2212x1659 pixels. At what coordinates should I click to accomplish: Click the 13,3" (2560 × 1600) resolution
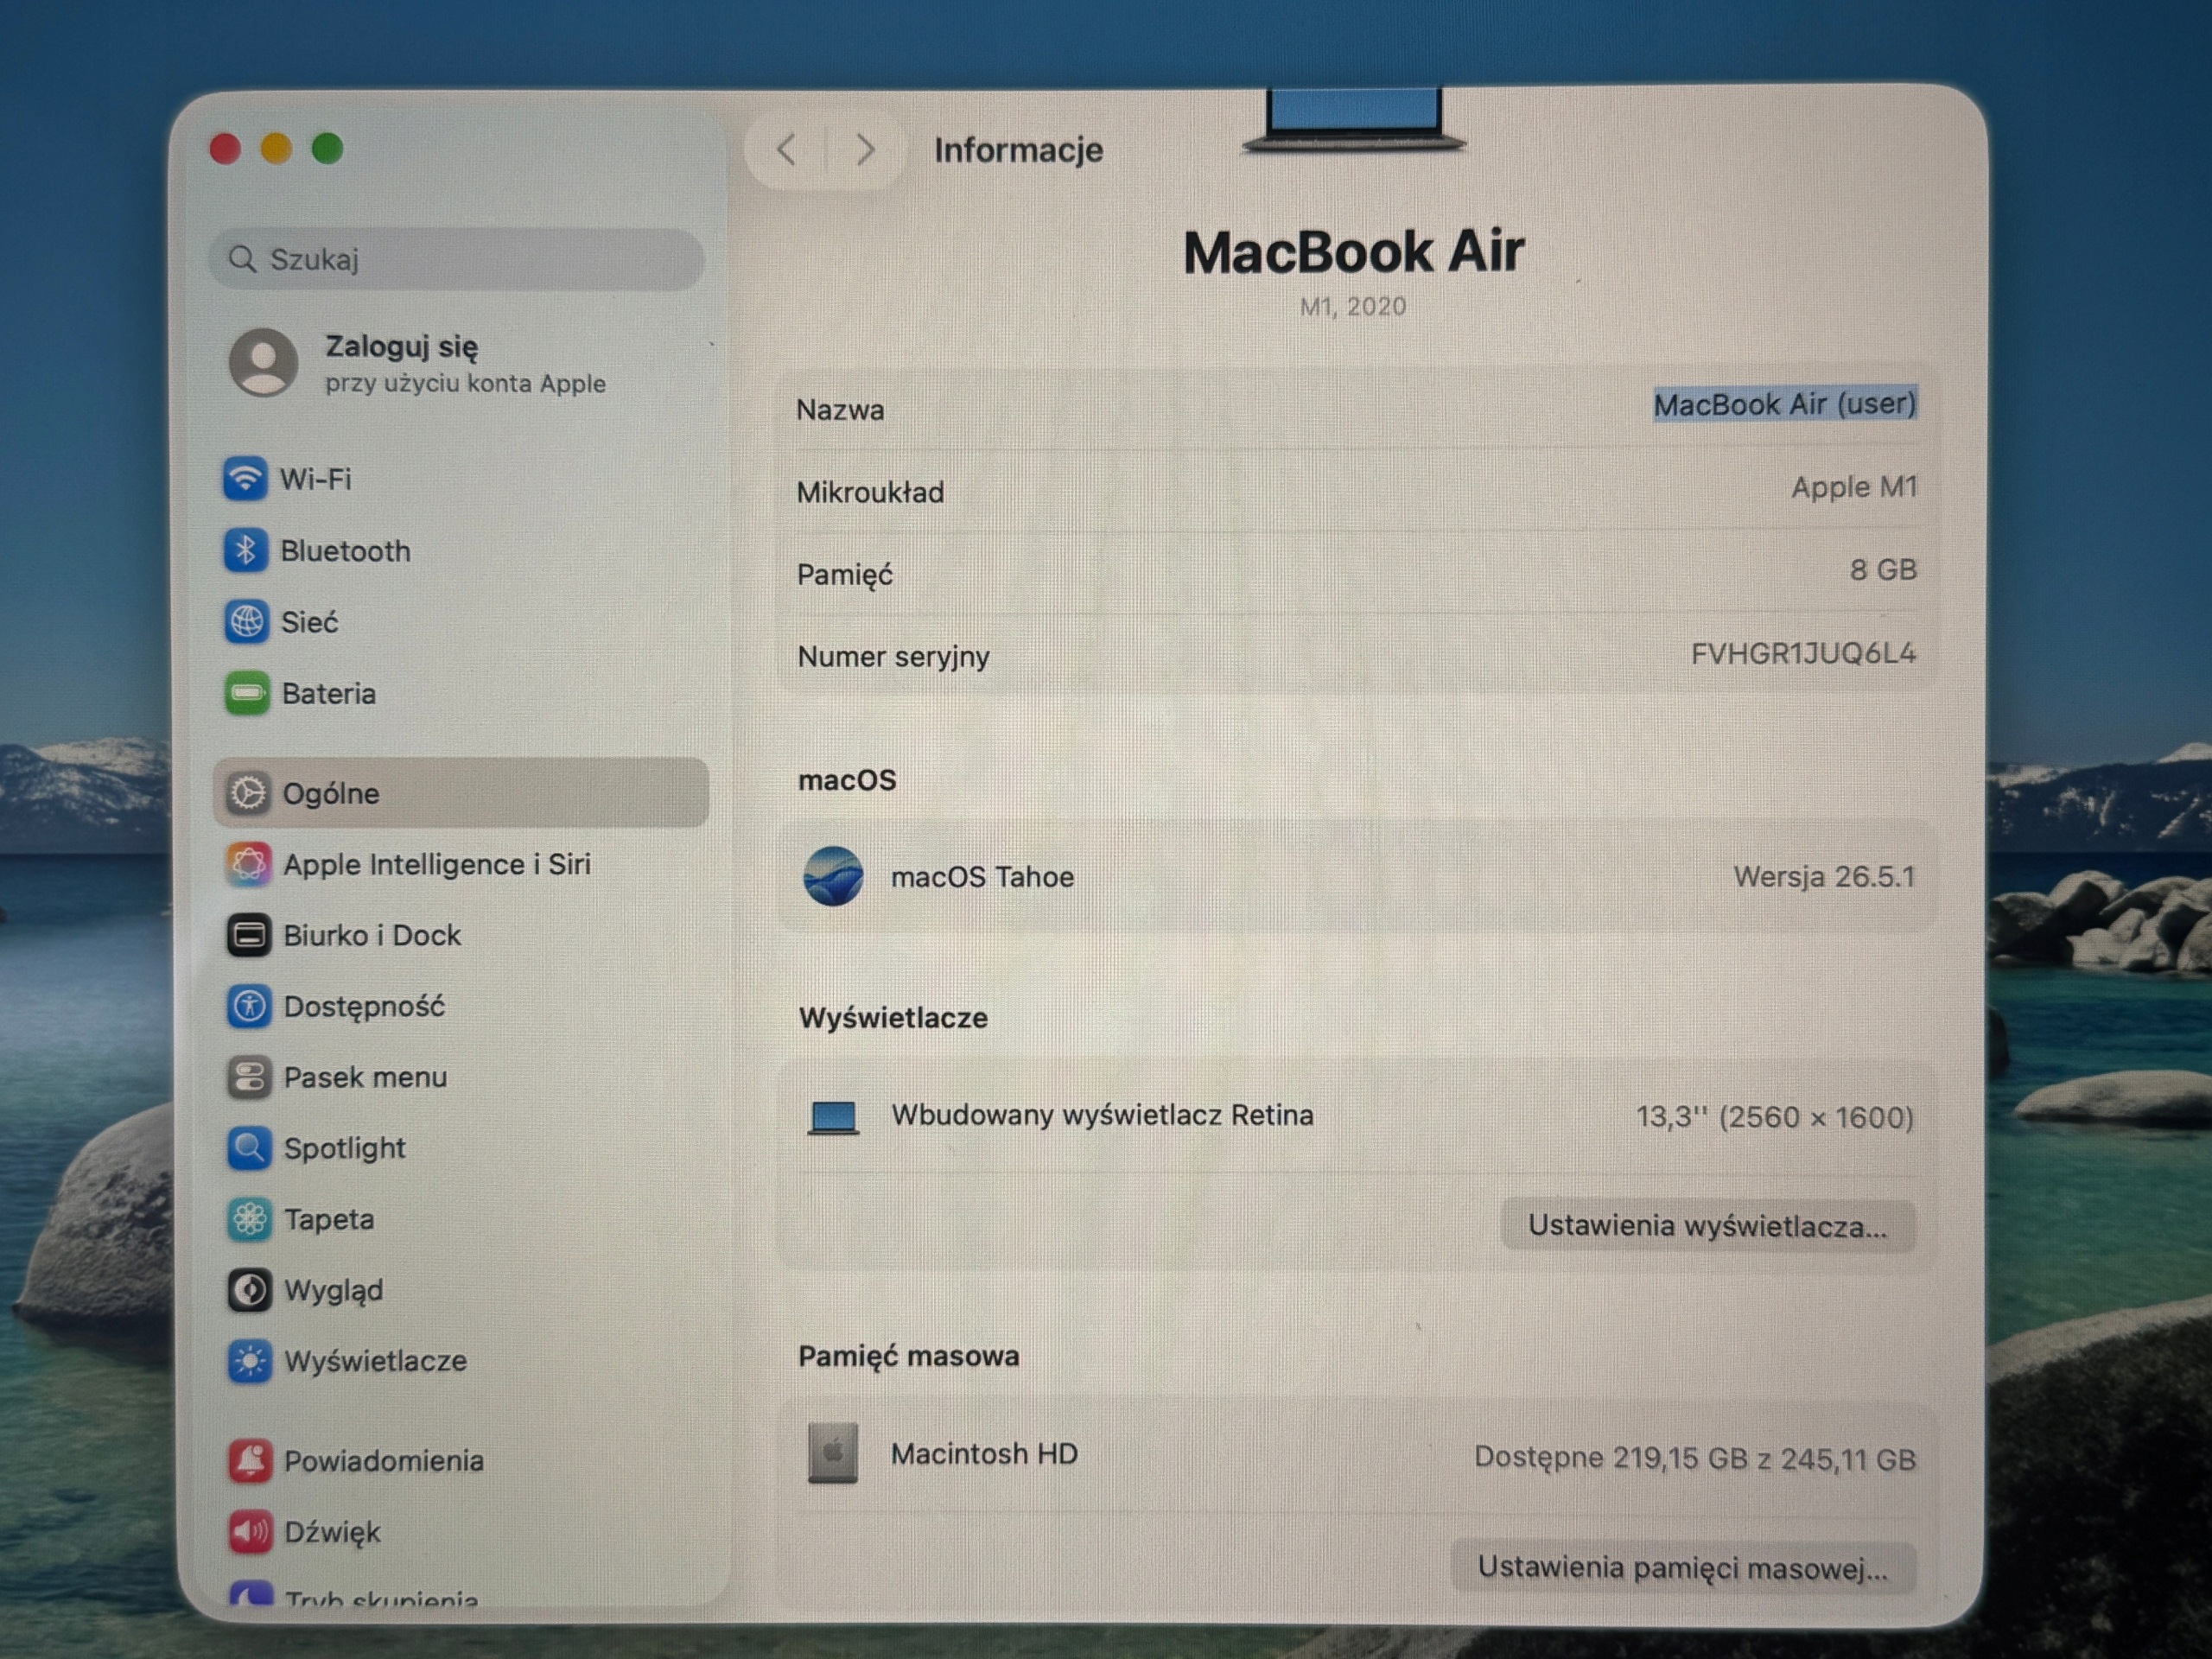tap(1775, 1117)
